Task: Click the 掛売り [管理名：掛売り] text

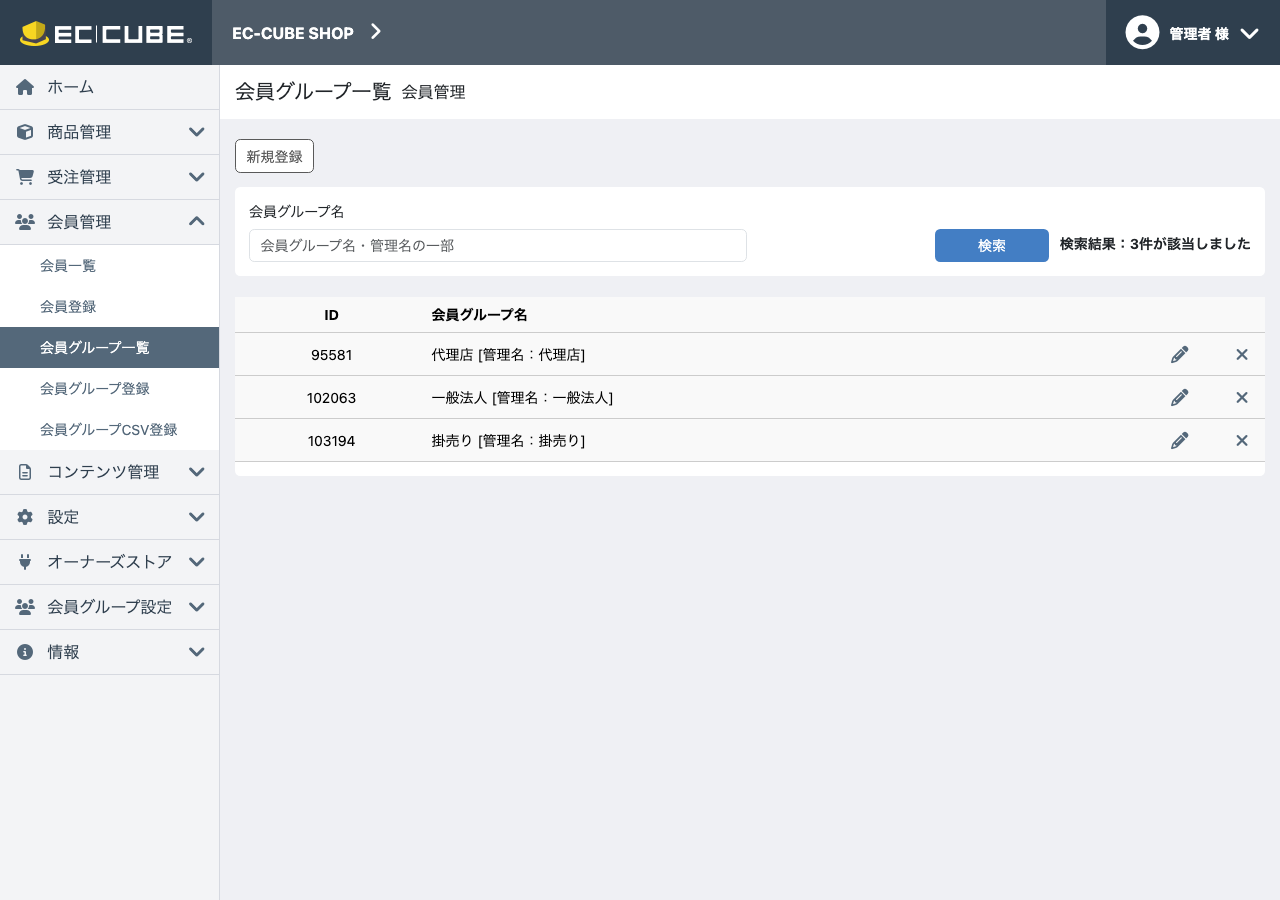Action: [508, 440]
